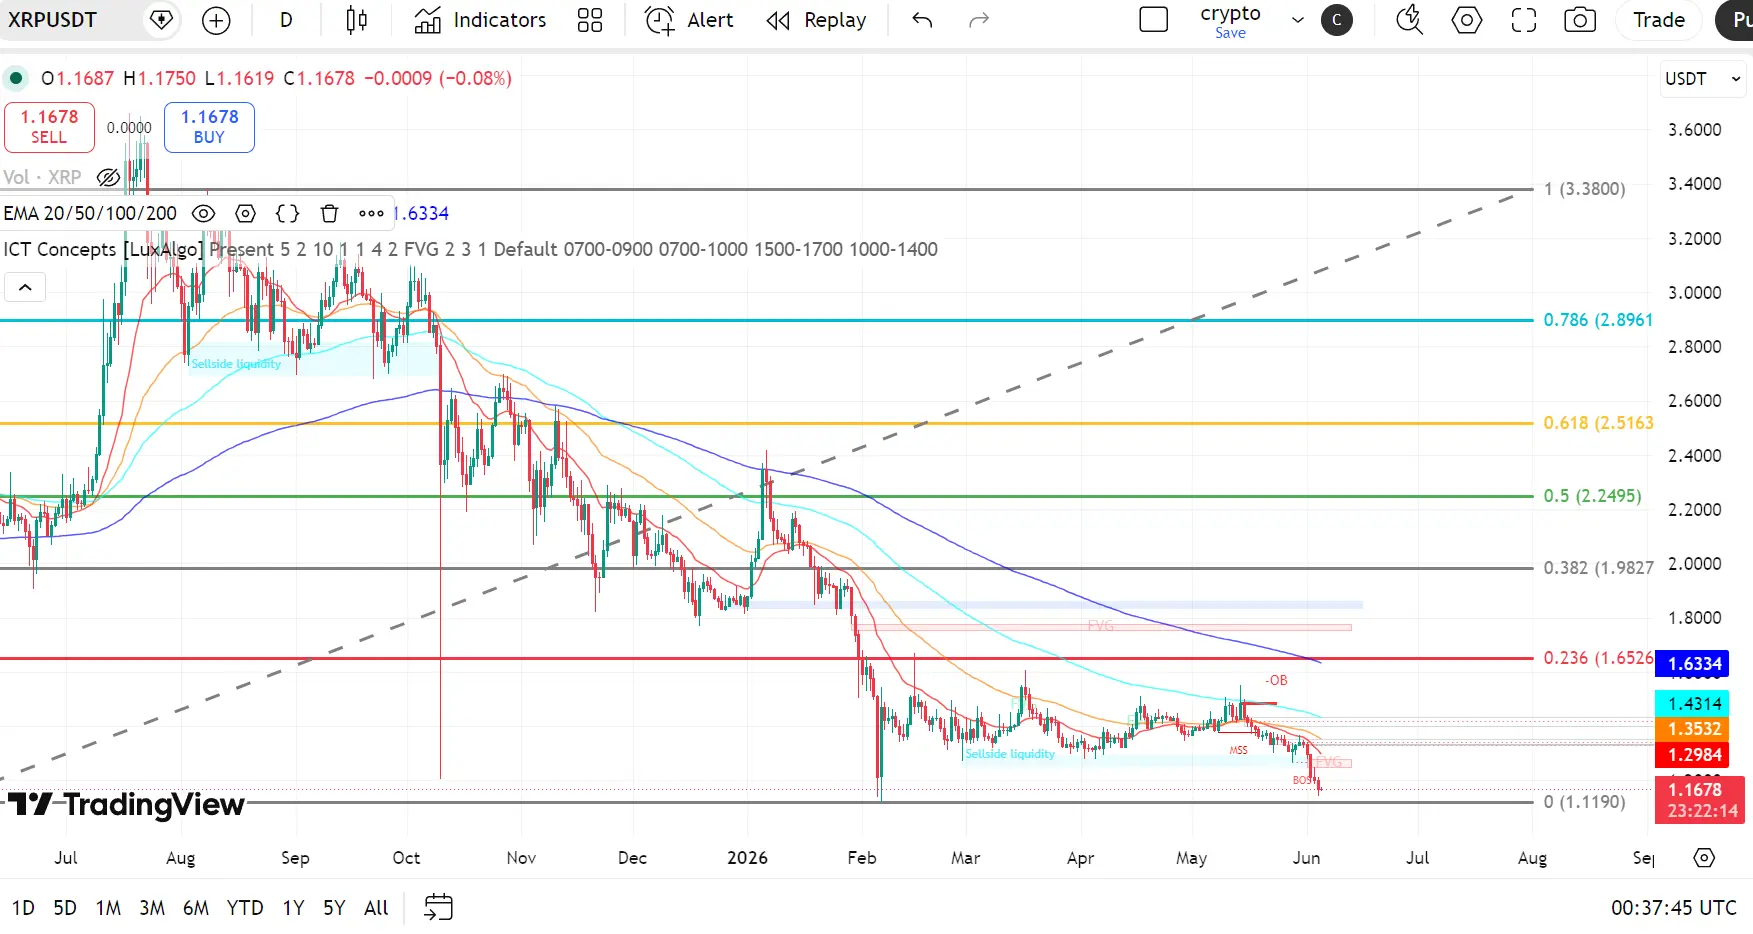Screen dimensions: 1753x934
Task: Click the 1.2984 red price label
Action: tap(1692, 755)
